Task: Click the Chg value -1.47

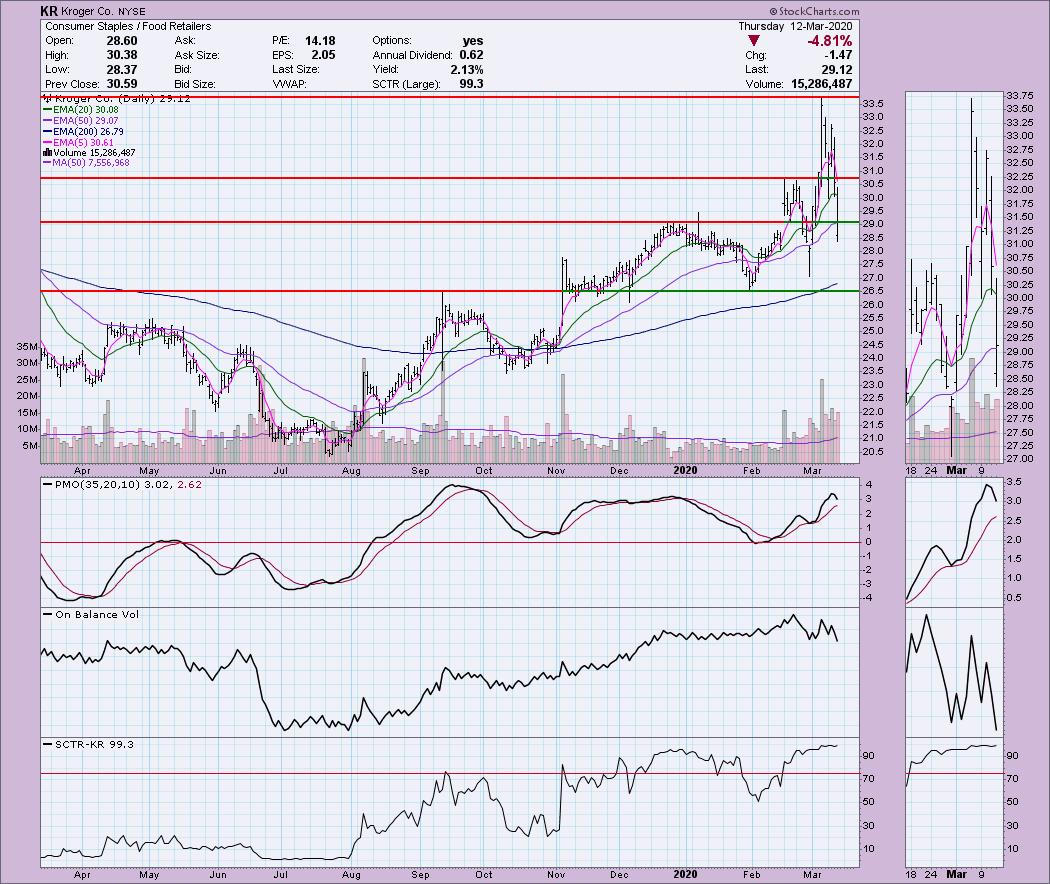Action: click(840, 55)
